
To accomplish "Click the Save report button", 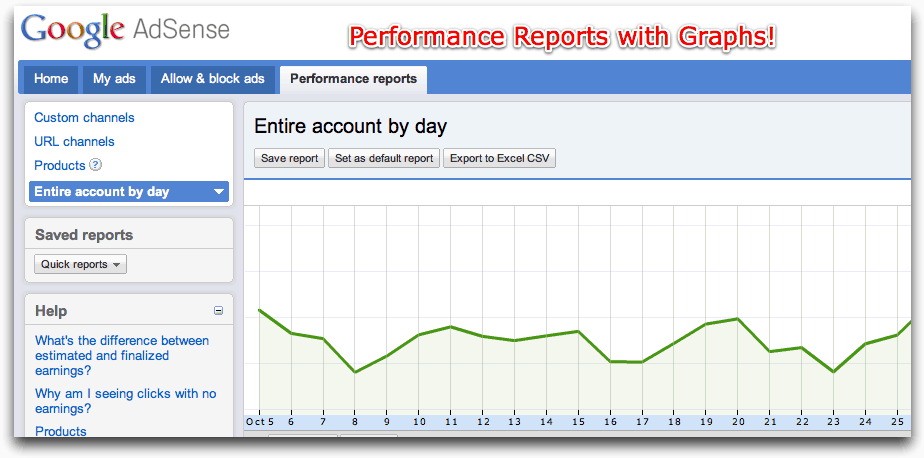I will [289, 158].
